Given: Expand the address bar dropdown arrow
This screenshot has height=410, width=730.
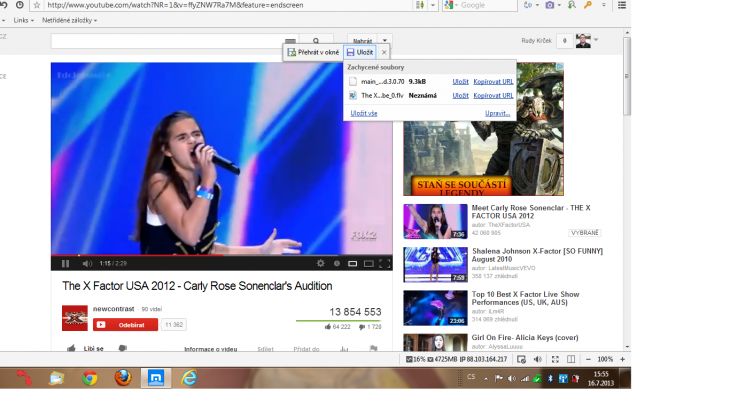Looking at the screenshot, I should click(433, 5).
